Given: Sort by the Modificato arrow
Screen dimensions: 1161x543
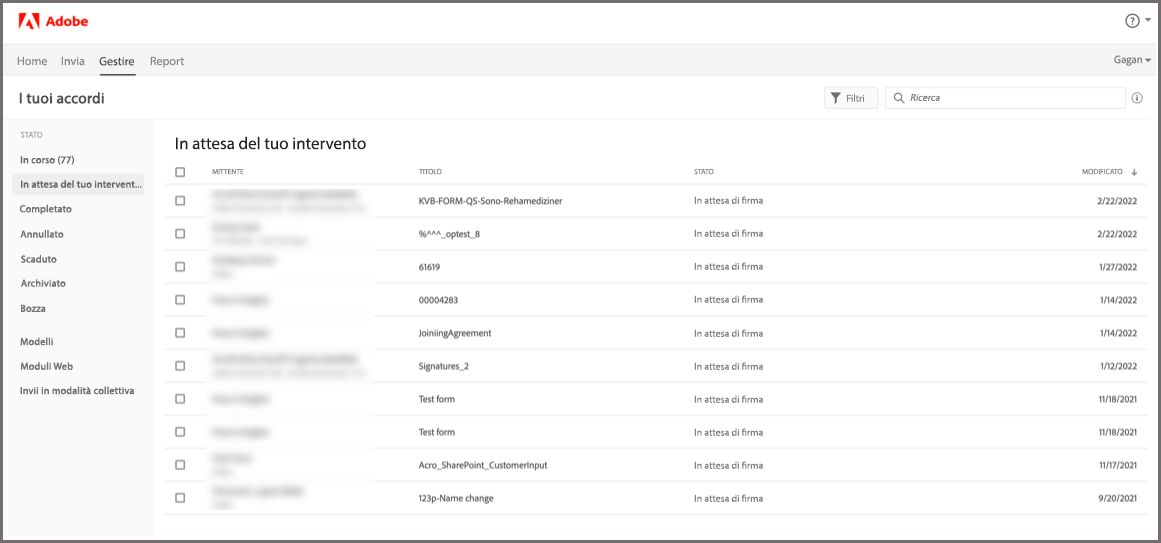Looking at the screenshot, I should point(1134,172).
